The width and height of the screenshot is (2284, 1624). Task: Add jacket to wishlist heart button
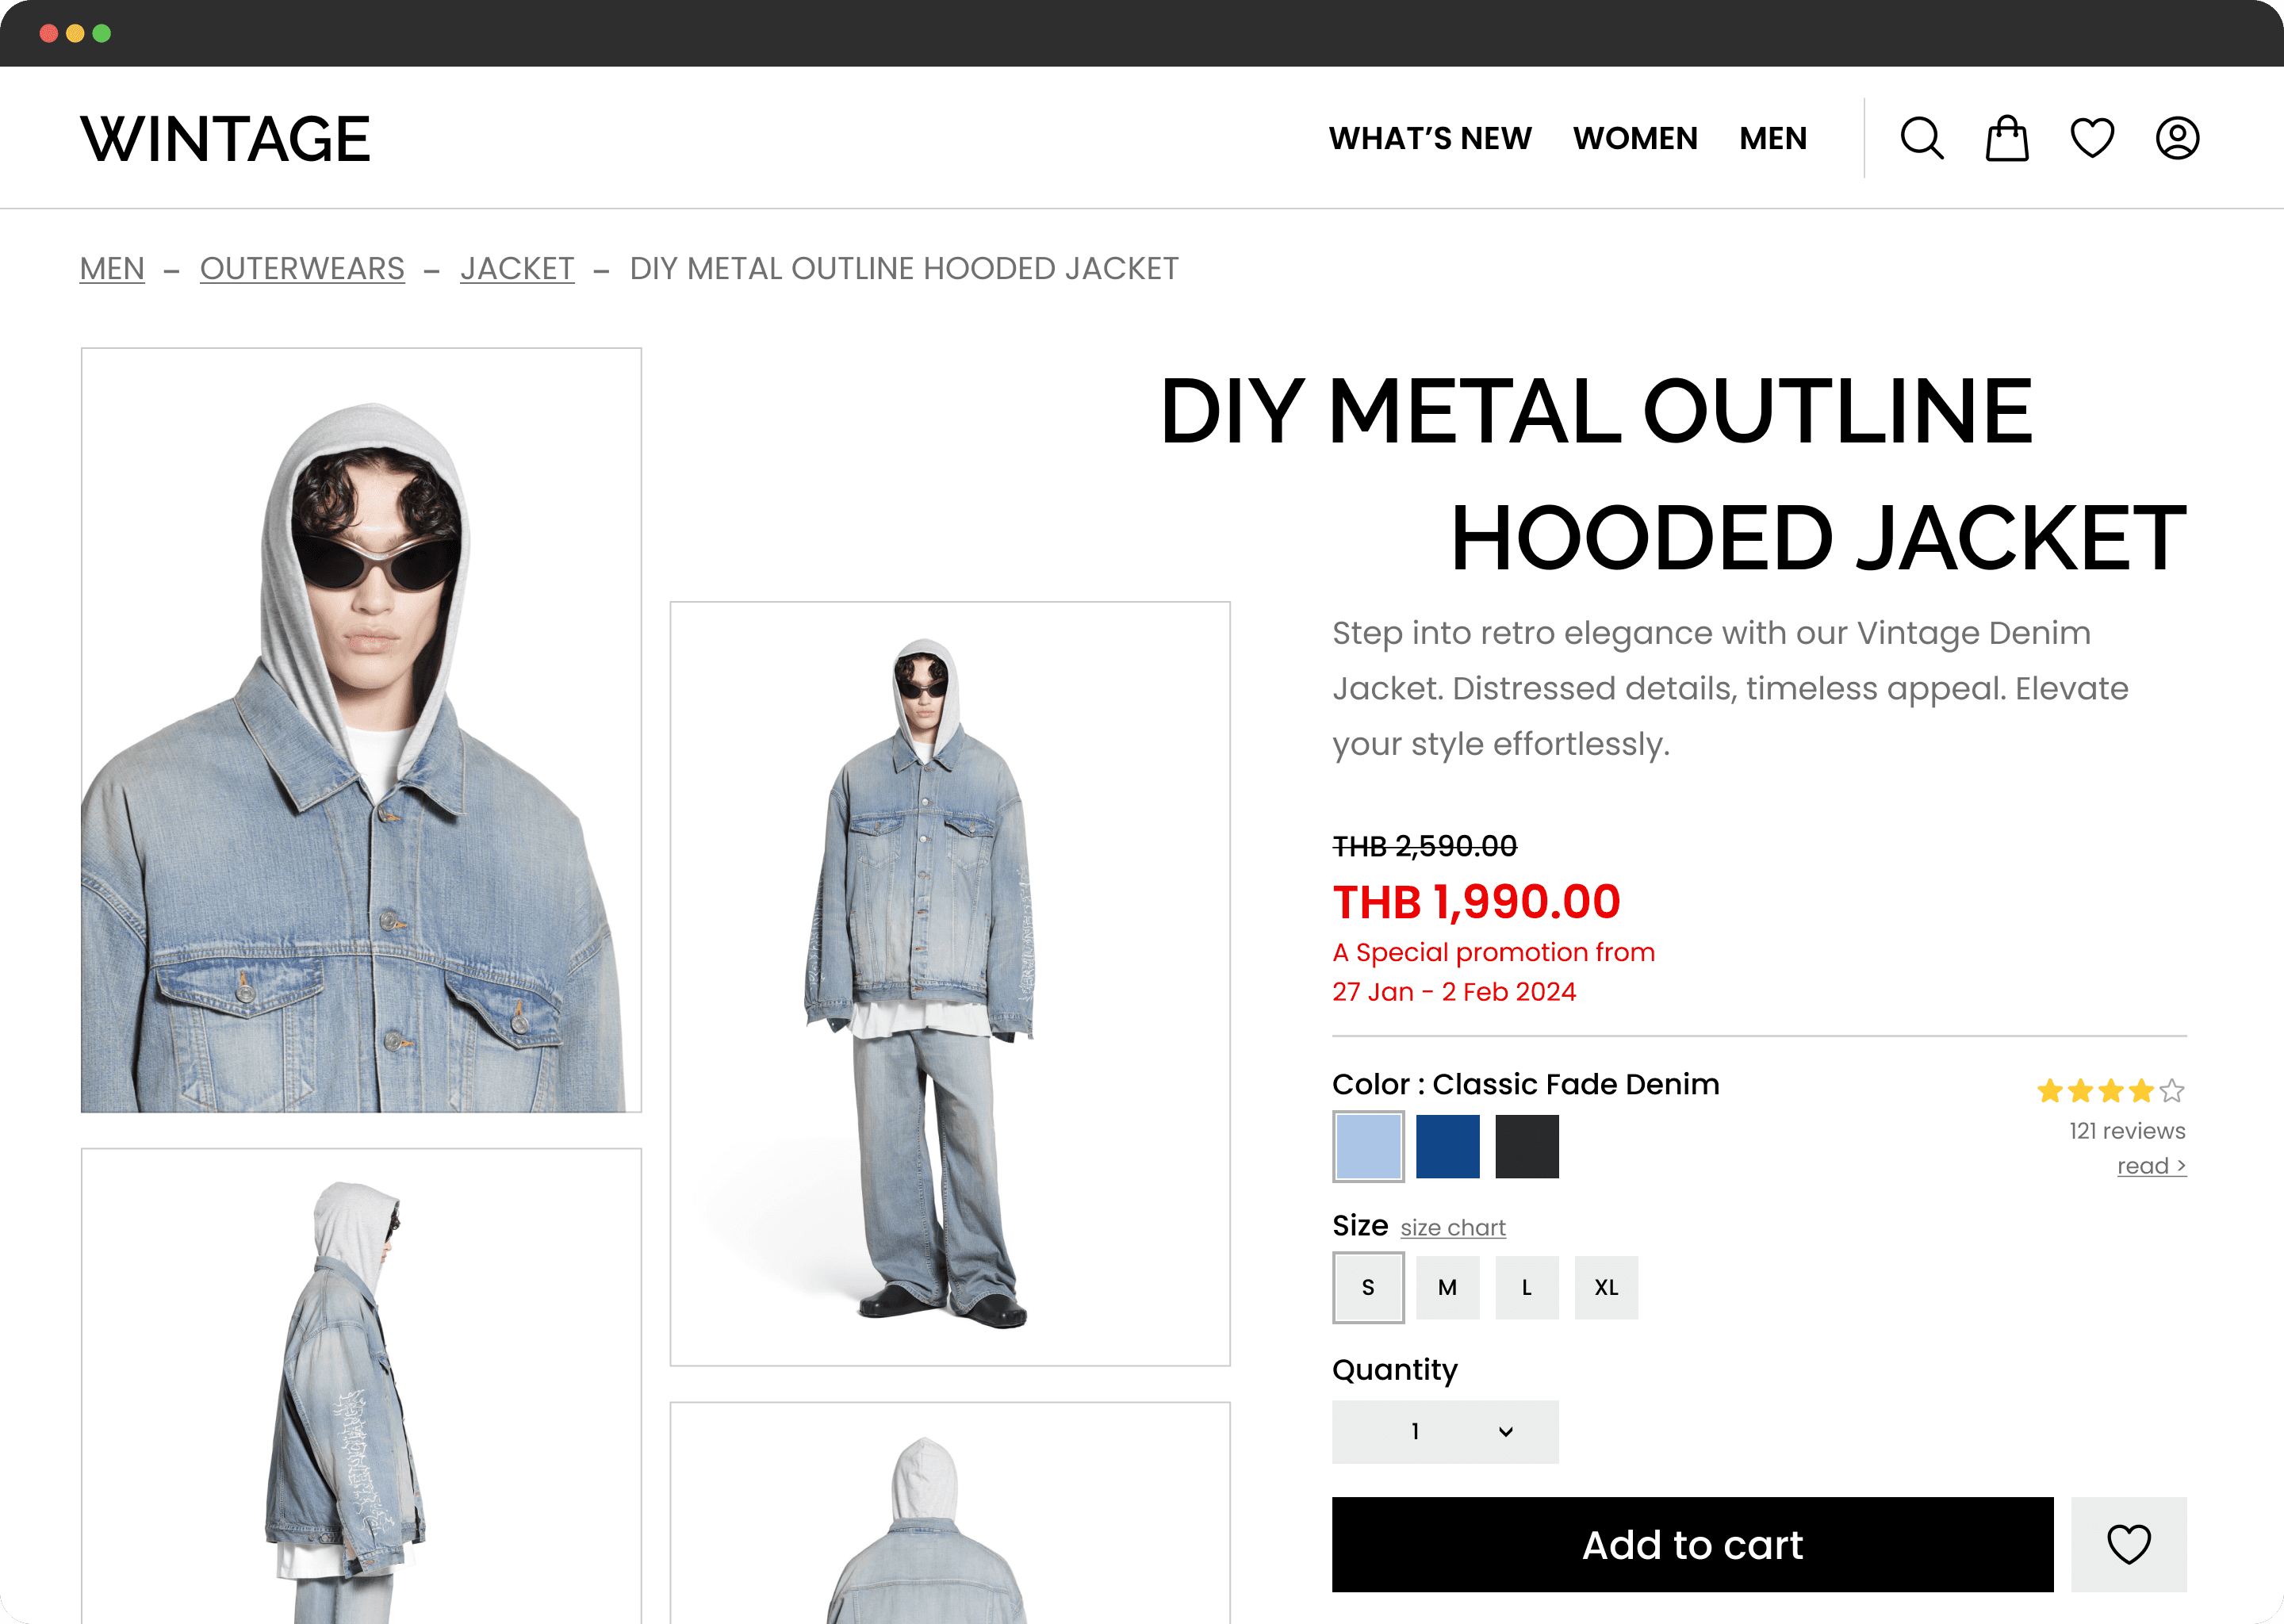tap(2129, 1544)
